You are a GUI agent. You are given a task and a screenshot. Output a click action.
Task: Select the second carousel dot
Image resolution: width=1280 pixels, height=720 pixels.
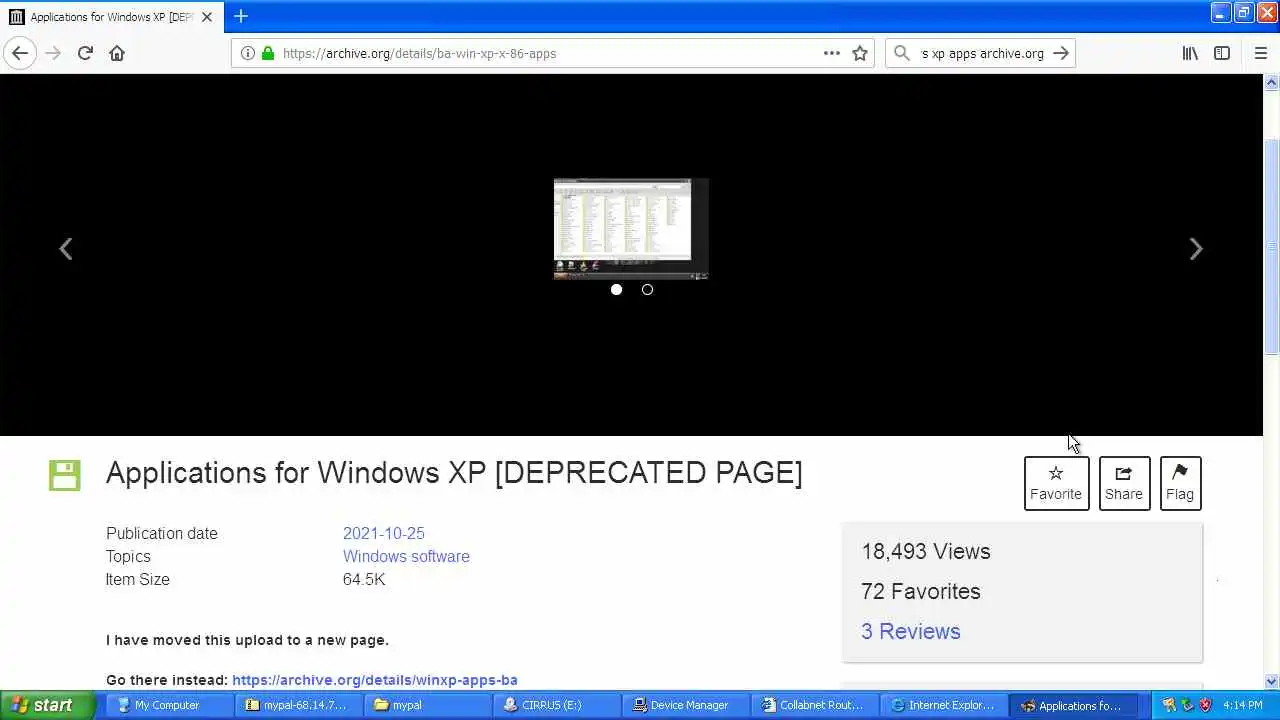[647, 289]
